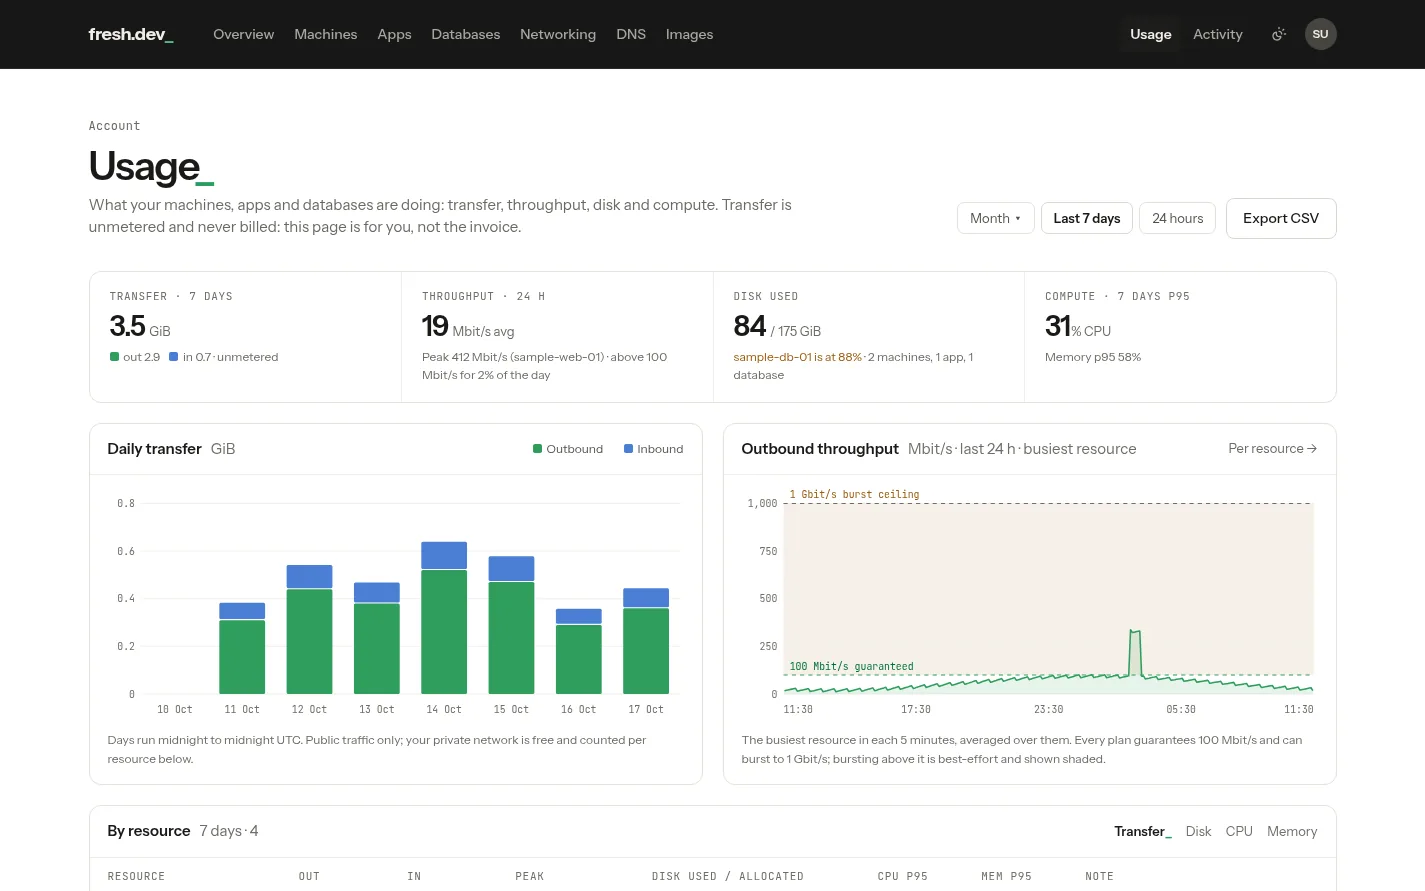Click the Memory p95 58% text
1425x891 pixels.
[1093, 357]
